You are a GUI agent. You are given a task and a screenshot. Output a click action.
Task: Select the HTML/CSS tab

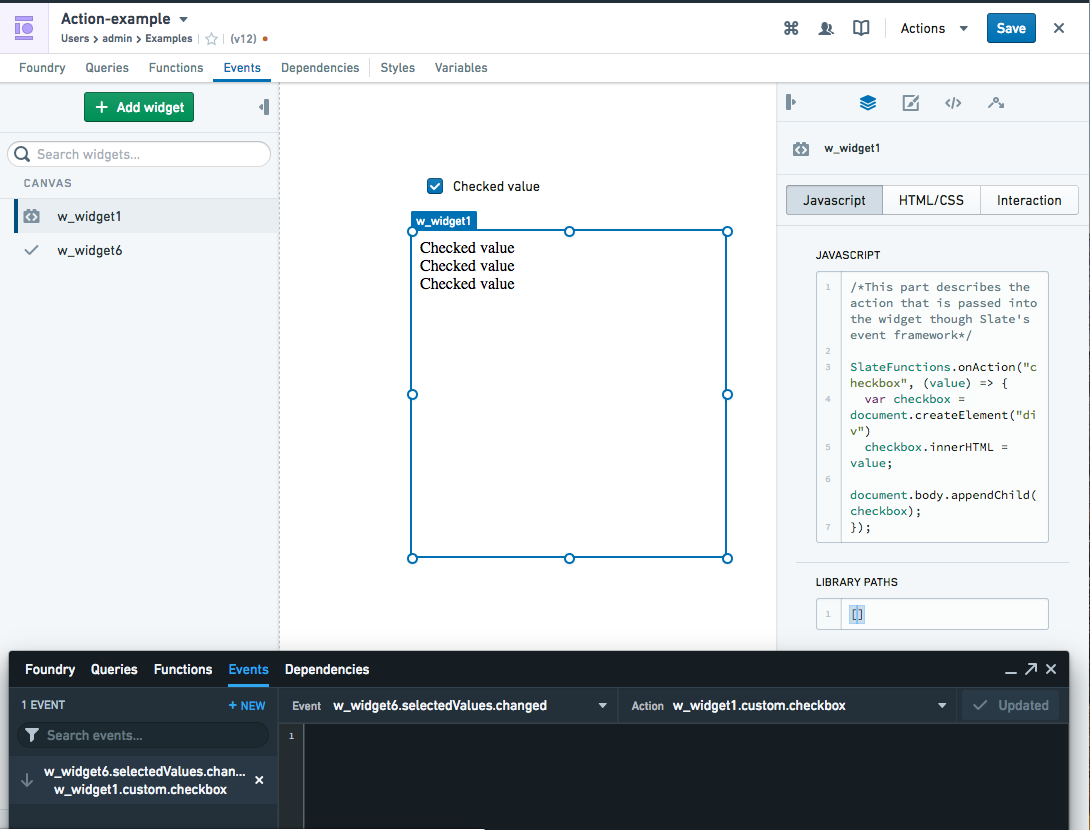[932, 200]
